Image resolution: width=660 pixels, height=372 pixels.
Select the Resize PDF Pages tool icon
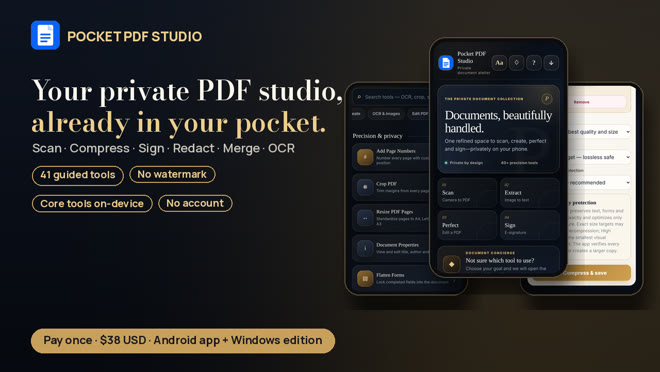pyautogui.click(x=365, y=218)
